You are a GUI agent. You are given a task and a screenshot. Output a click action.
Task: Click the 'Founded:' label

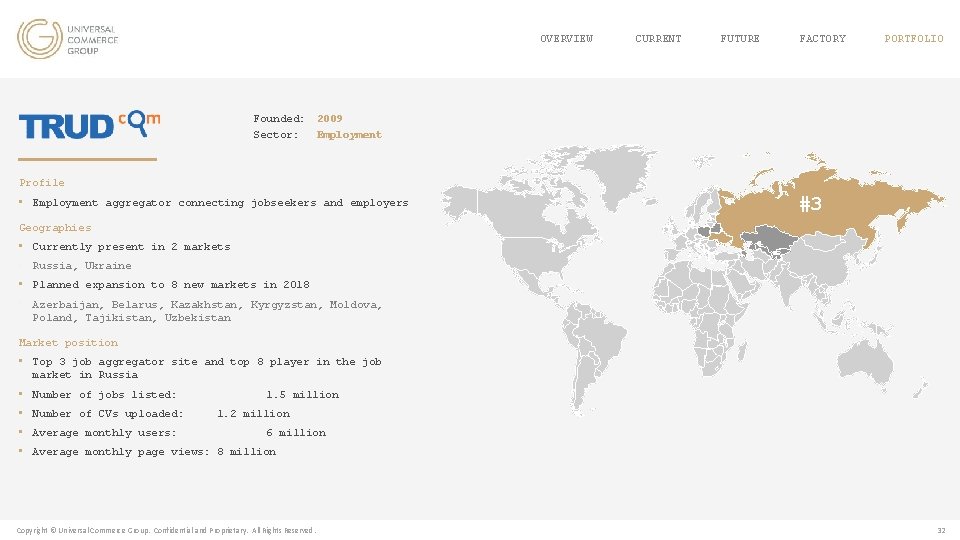coord(279,119)
